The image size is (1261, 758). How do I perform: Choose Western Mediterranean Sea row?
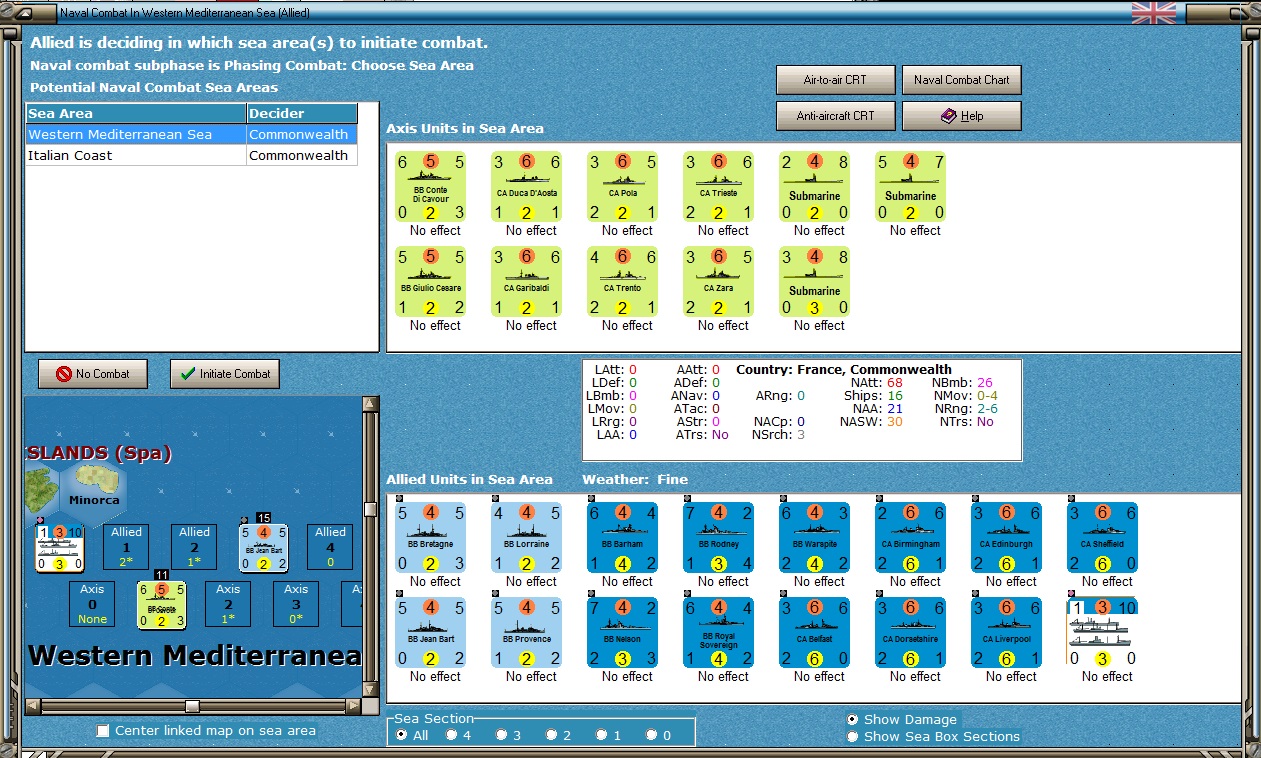[x=192, y=134]
